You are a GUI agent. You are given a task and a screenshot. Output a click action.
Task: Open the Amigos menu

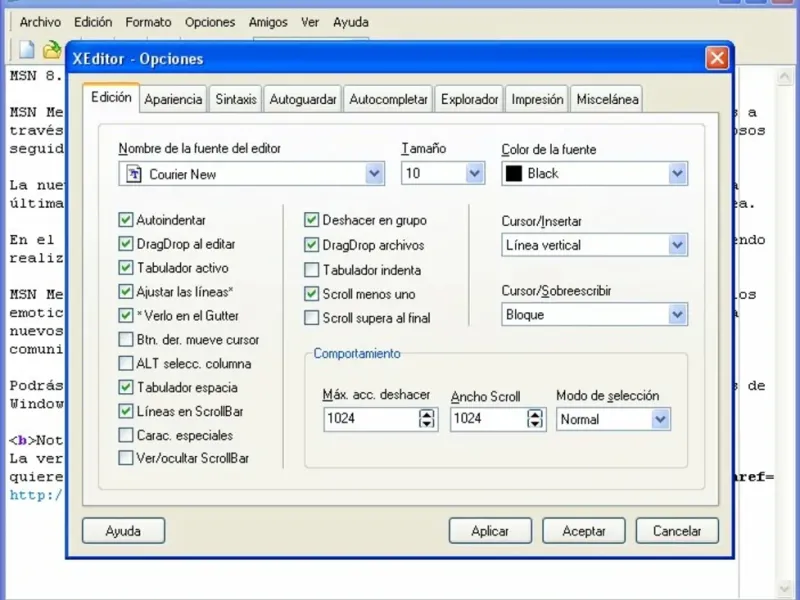point(268,22)
